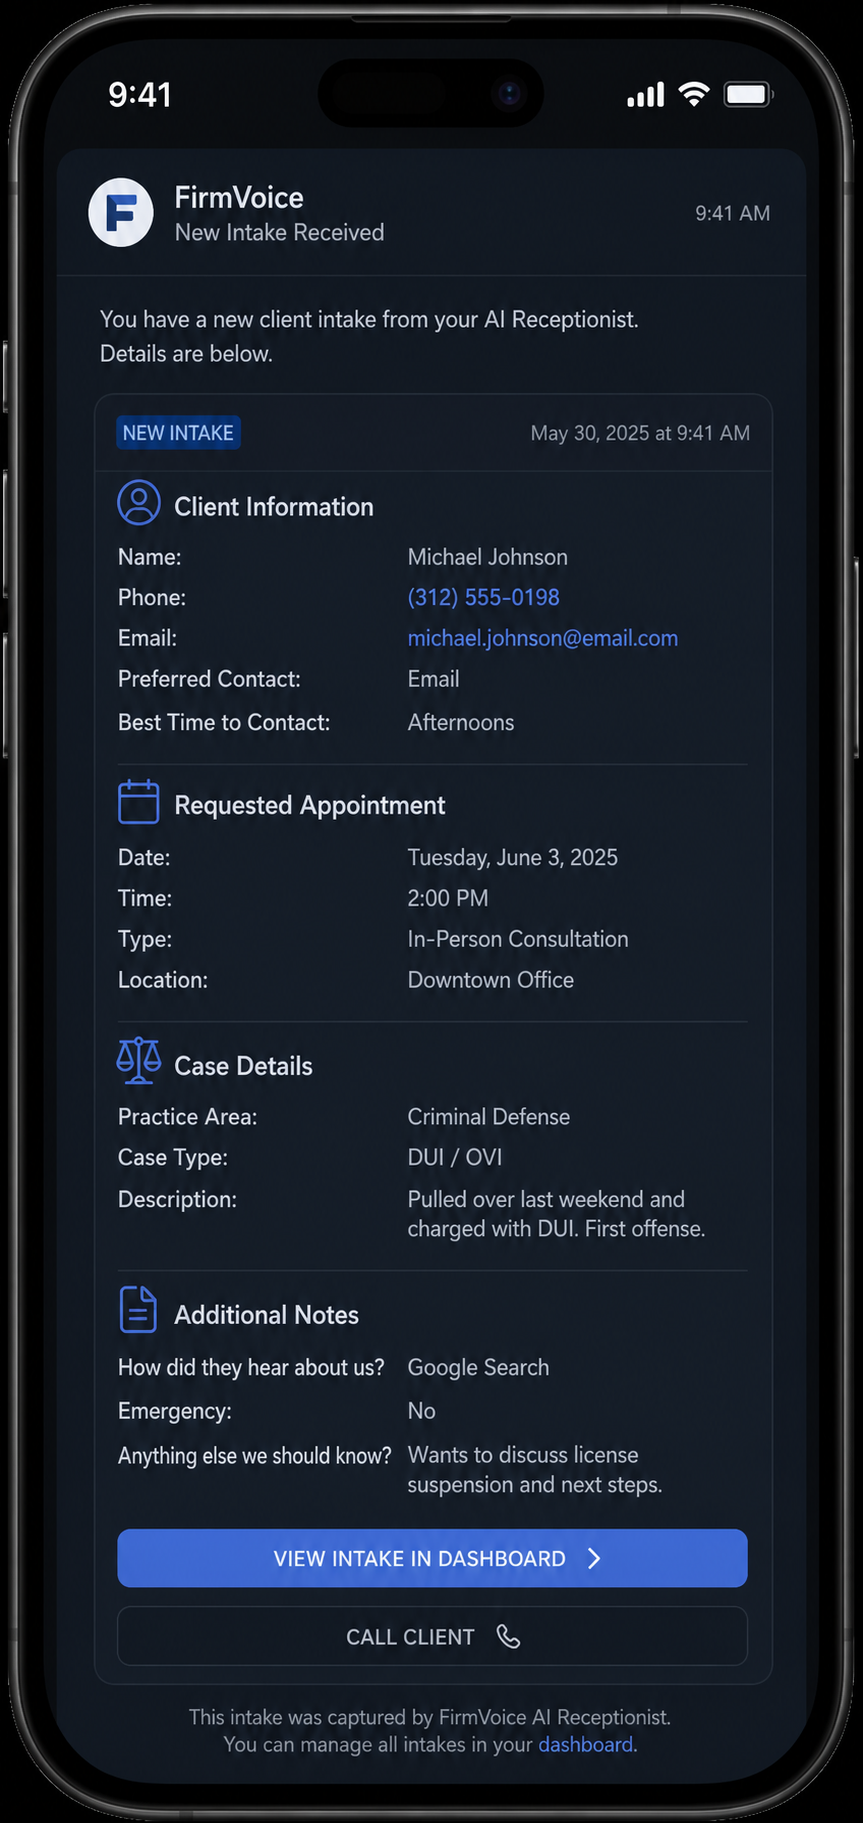This screenshot has height=1823, width=863.
Task: Tap the status bar clock 9:41
Action: click(x=140, y=95)
